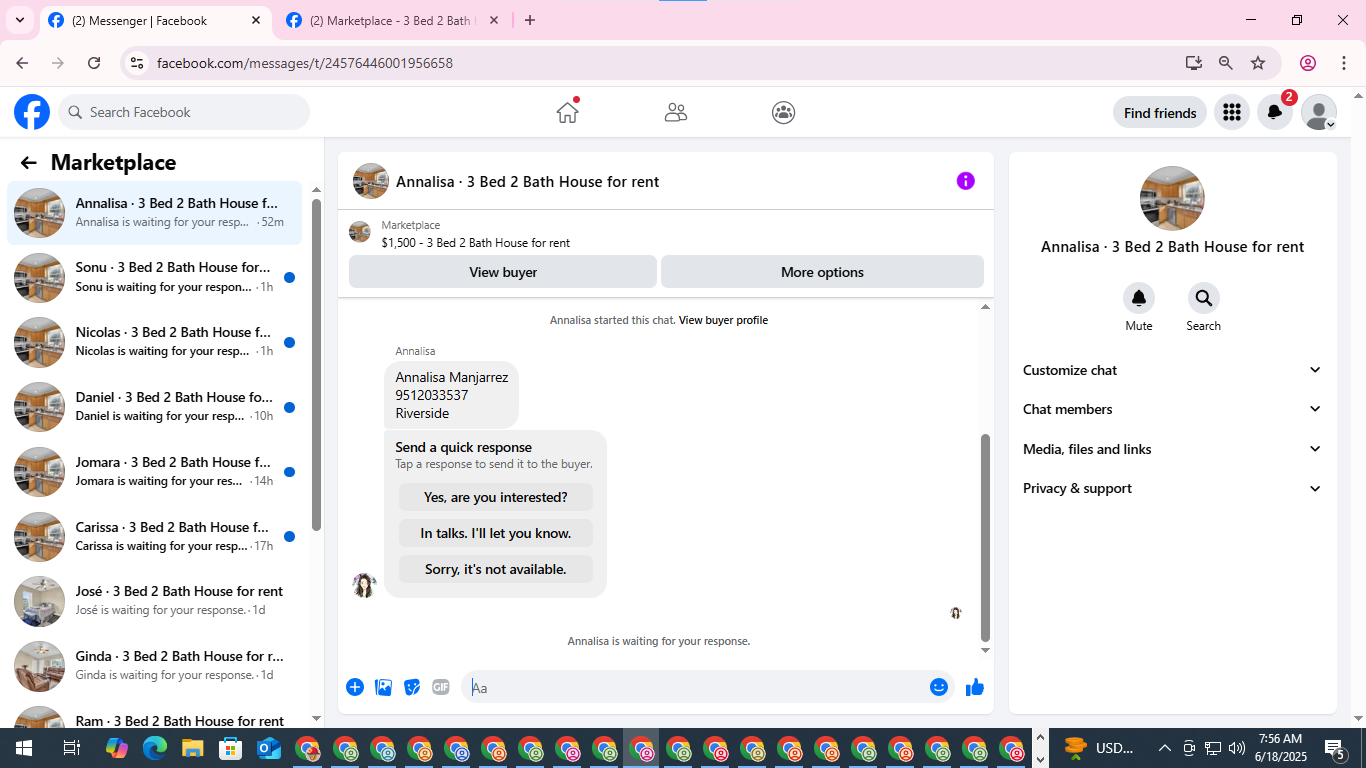The width and height of the screenshot is (1366, 768).
Task: Open Annalisa's listing photo in right panel
Action: point(1172,198)
